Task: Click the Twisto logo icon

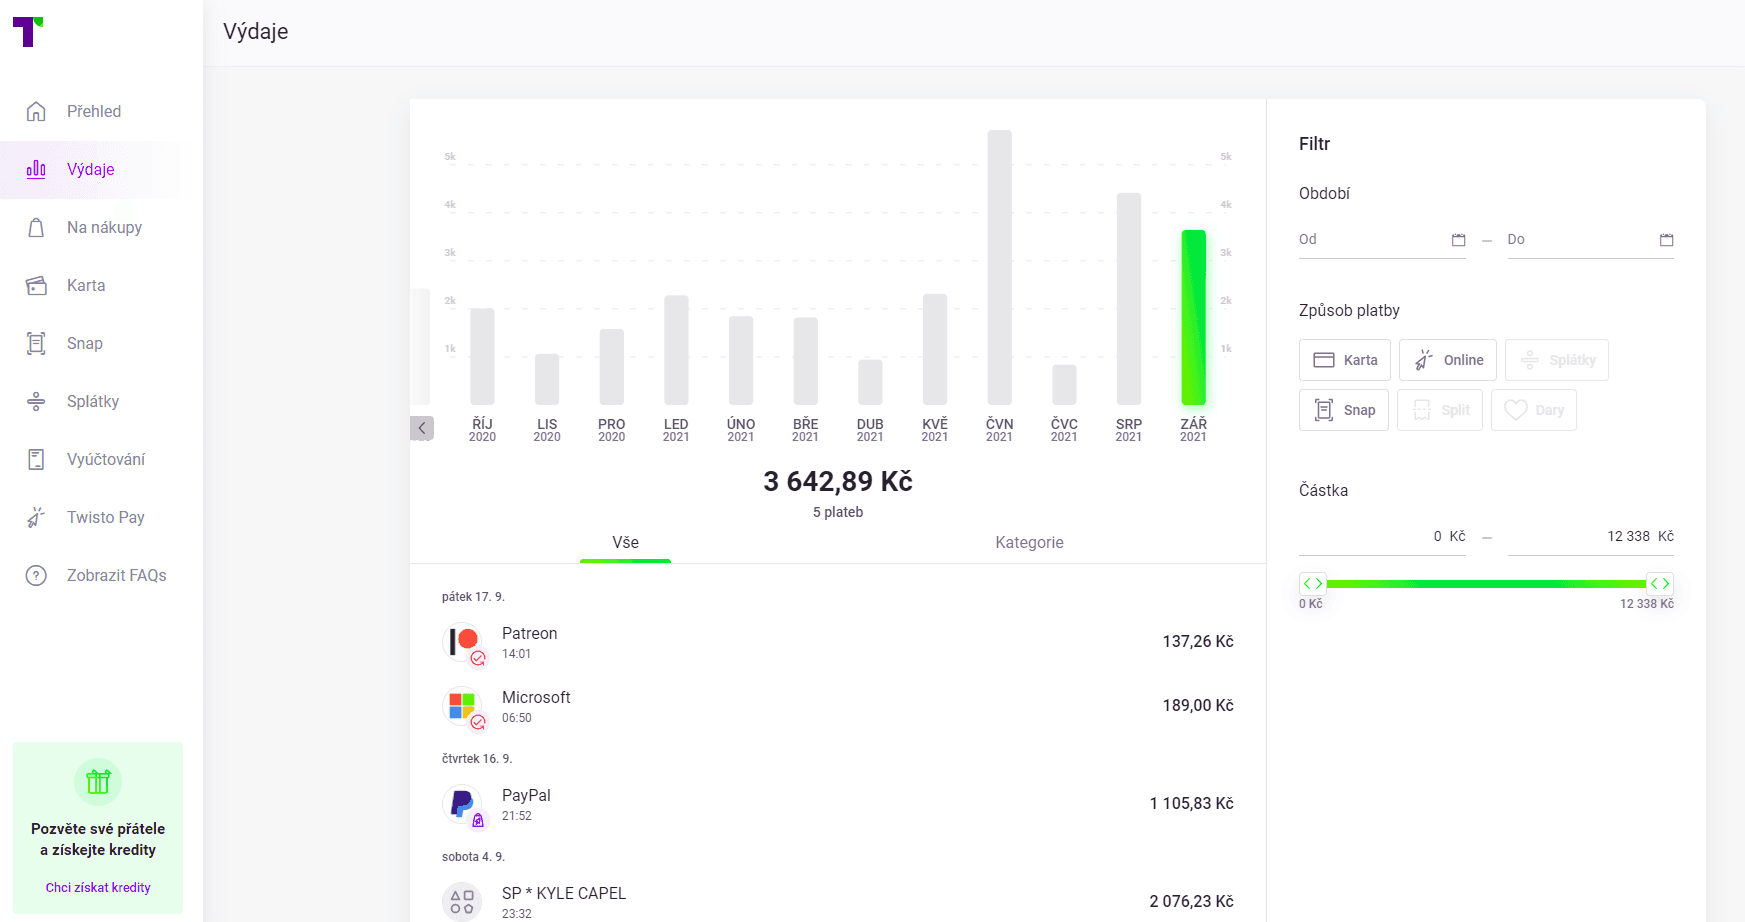Action: tap(28, 31)
